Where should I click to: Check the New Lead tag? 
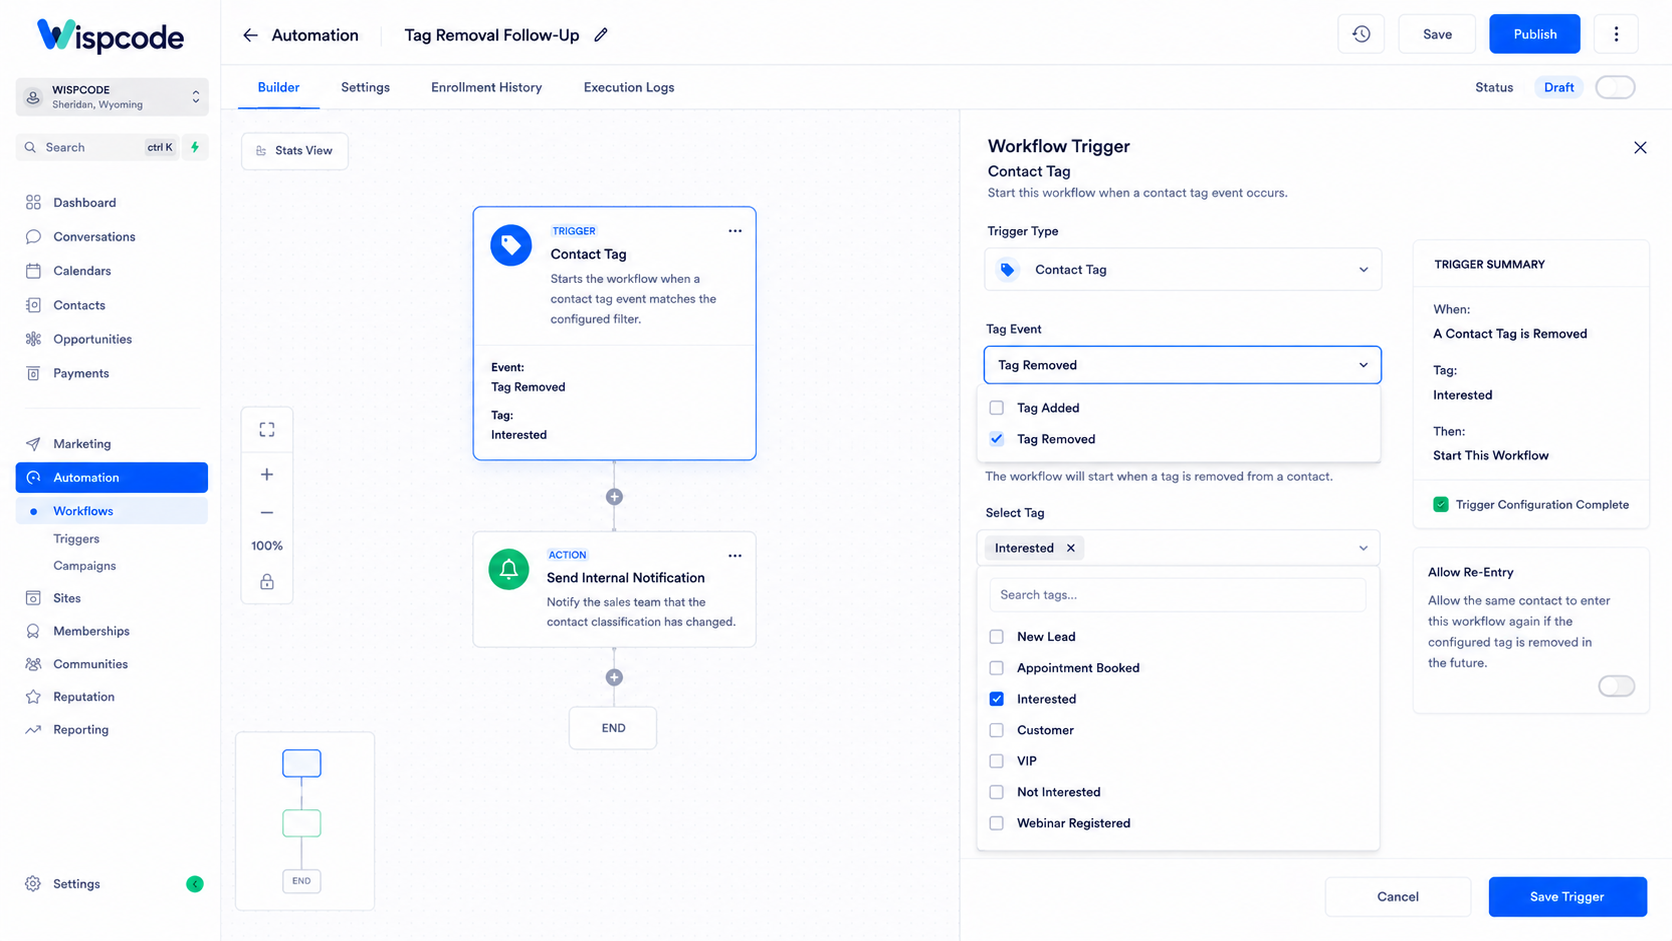coord(997,637)
